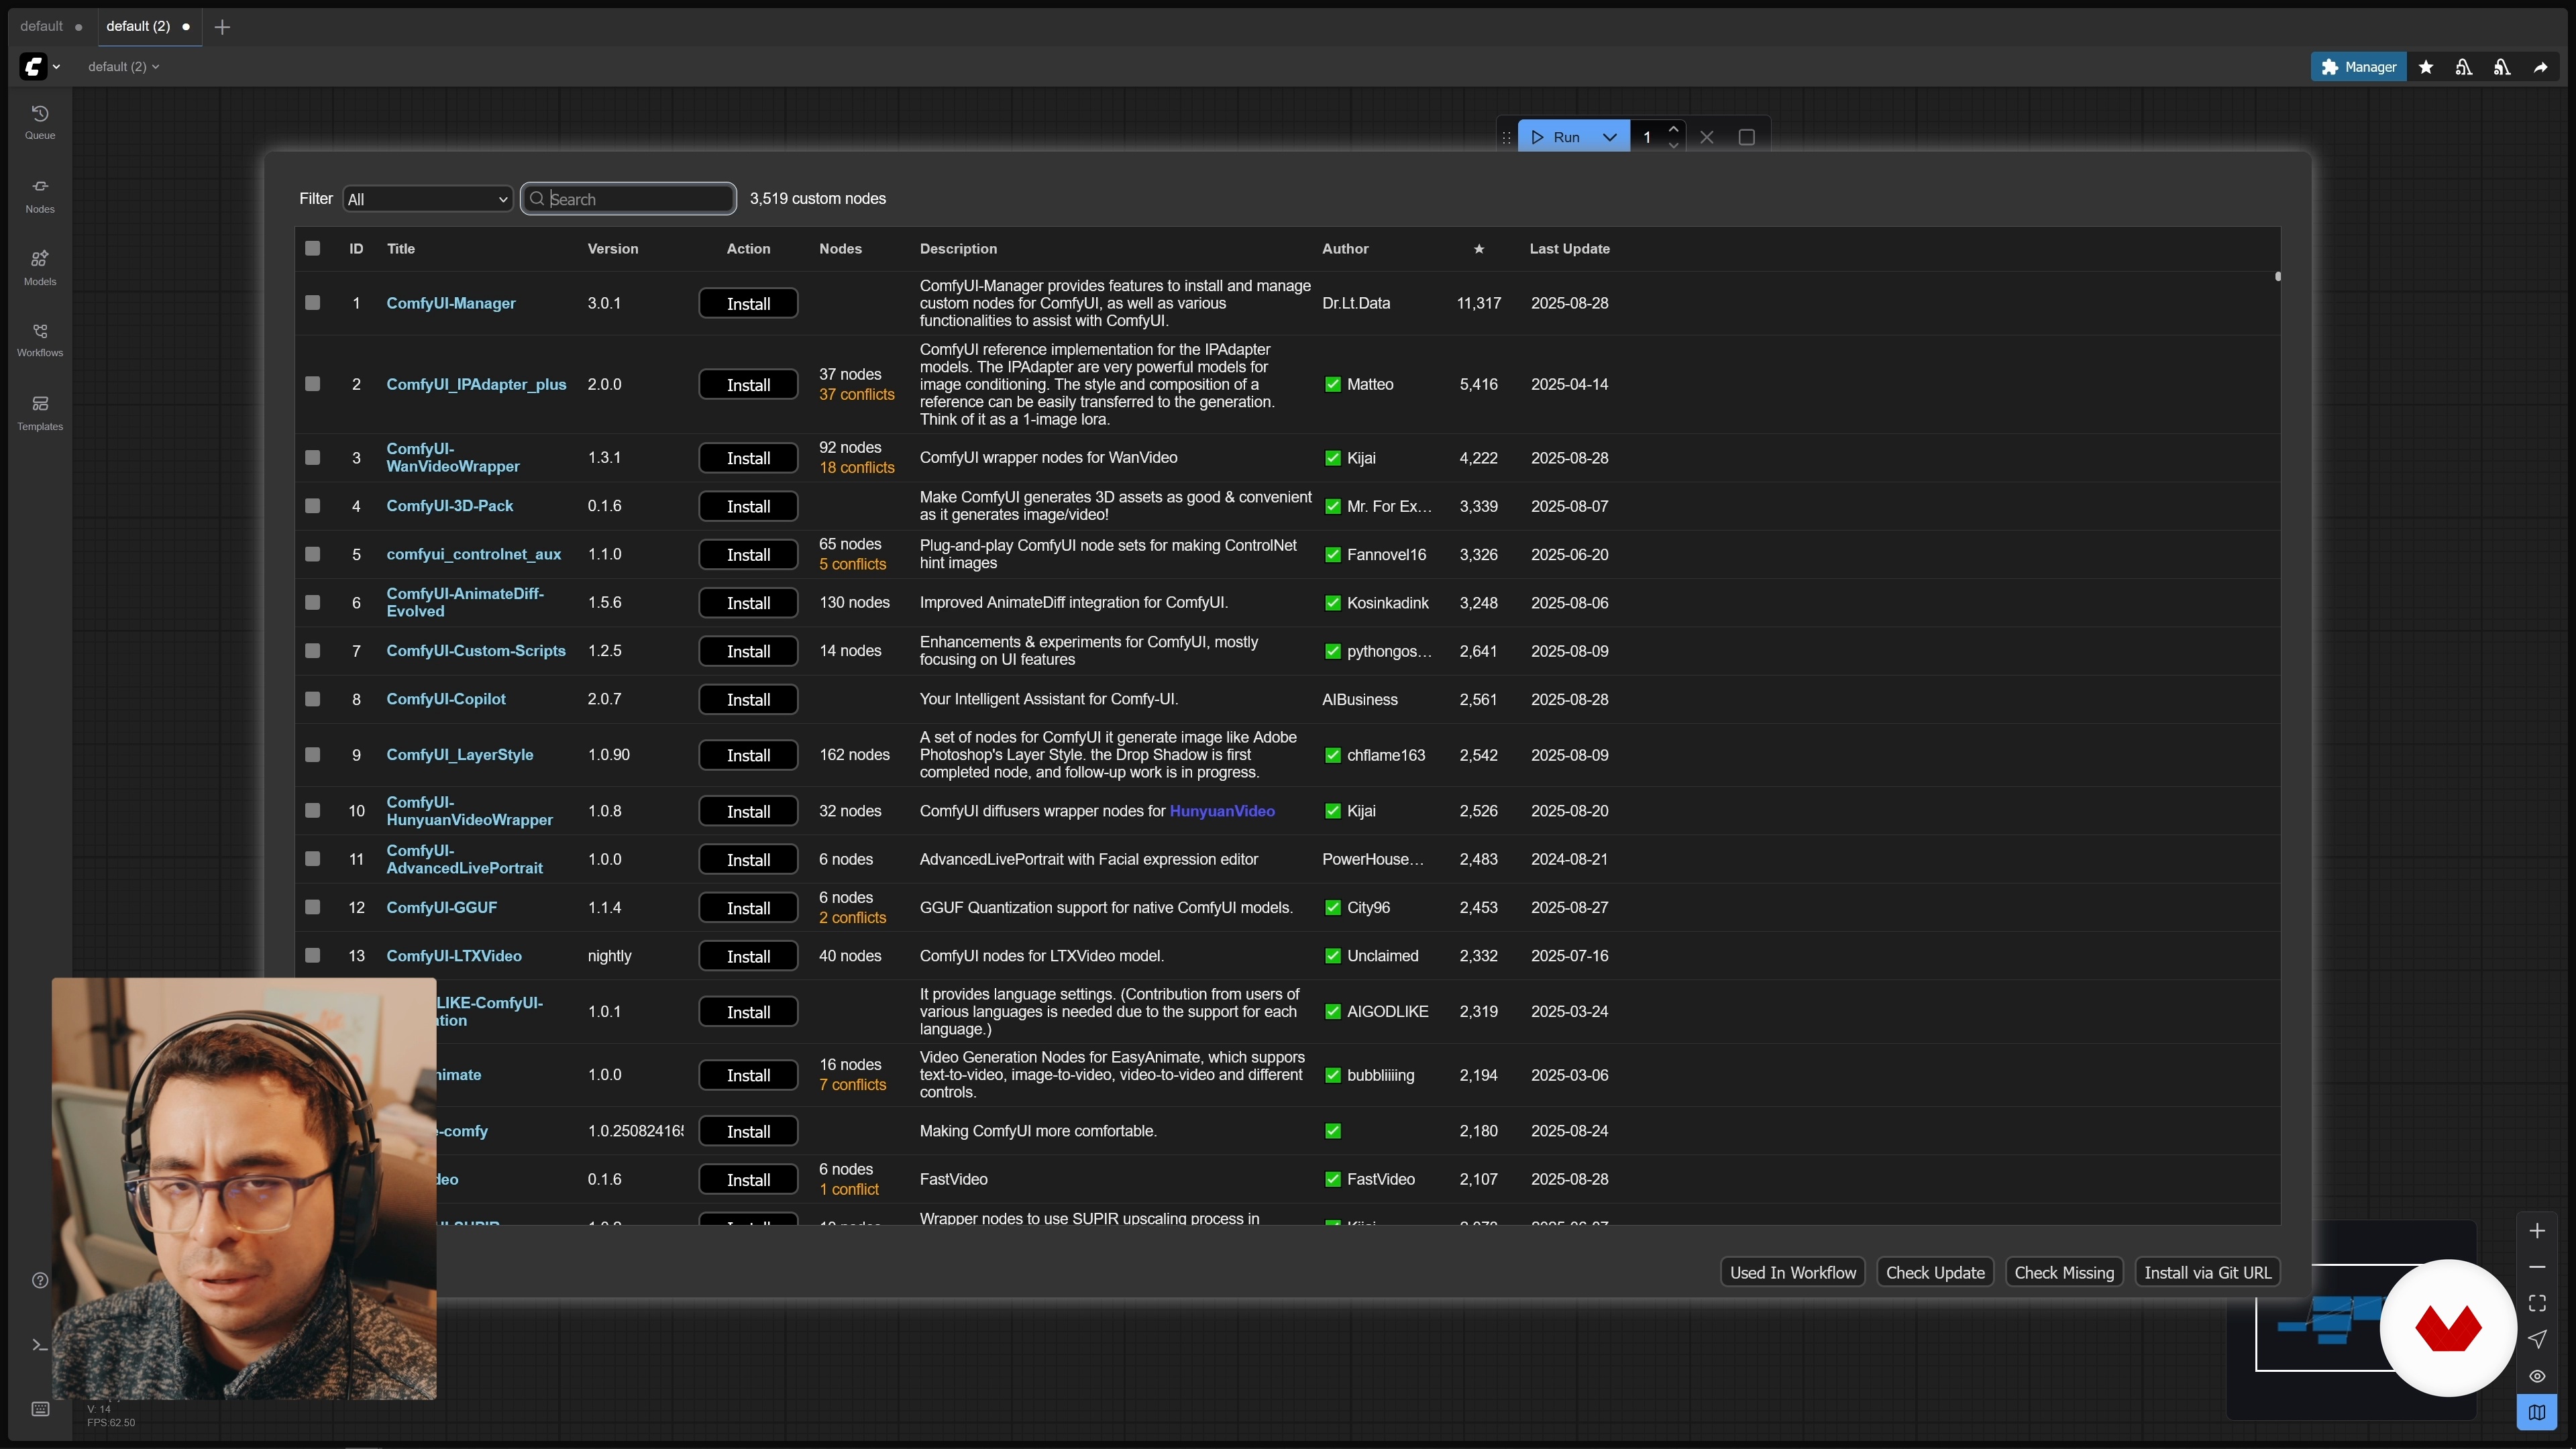
Task: Click the Install via Git URL button
Action: [2207, 1273]
